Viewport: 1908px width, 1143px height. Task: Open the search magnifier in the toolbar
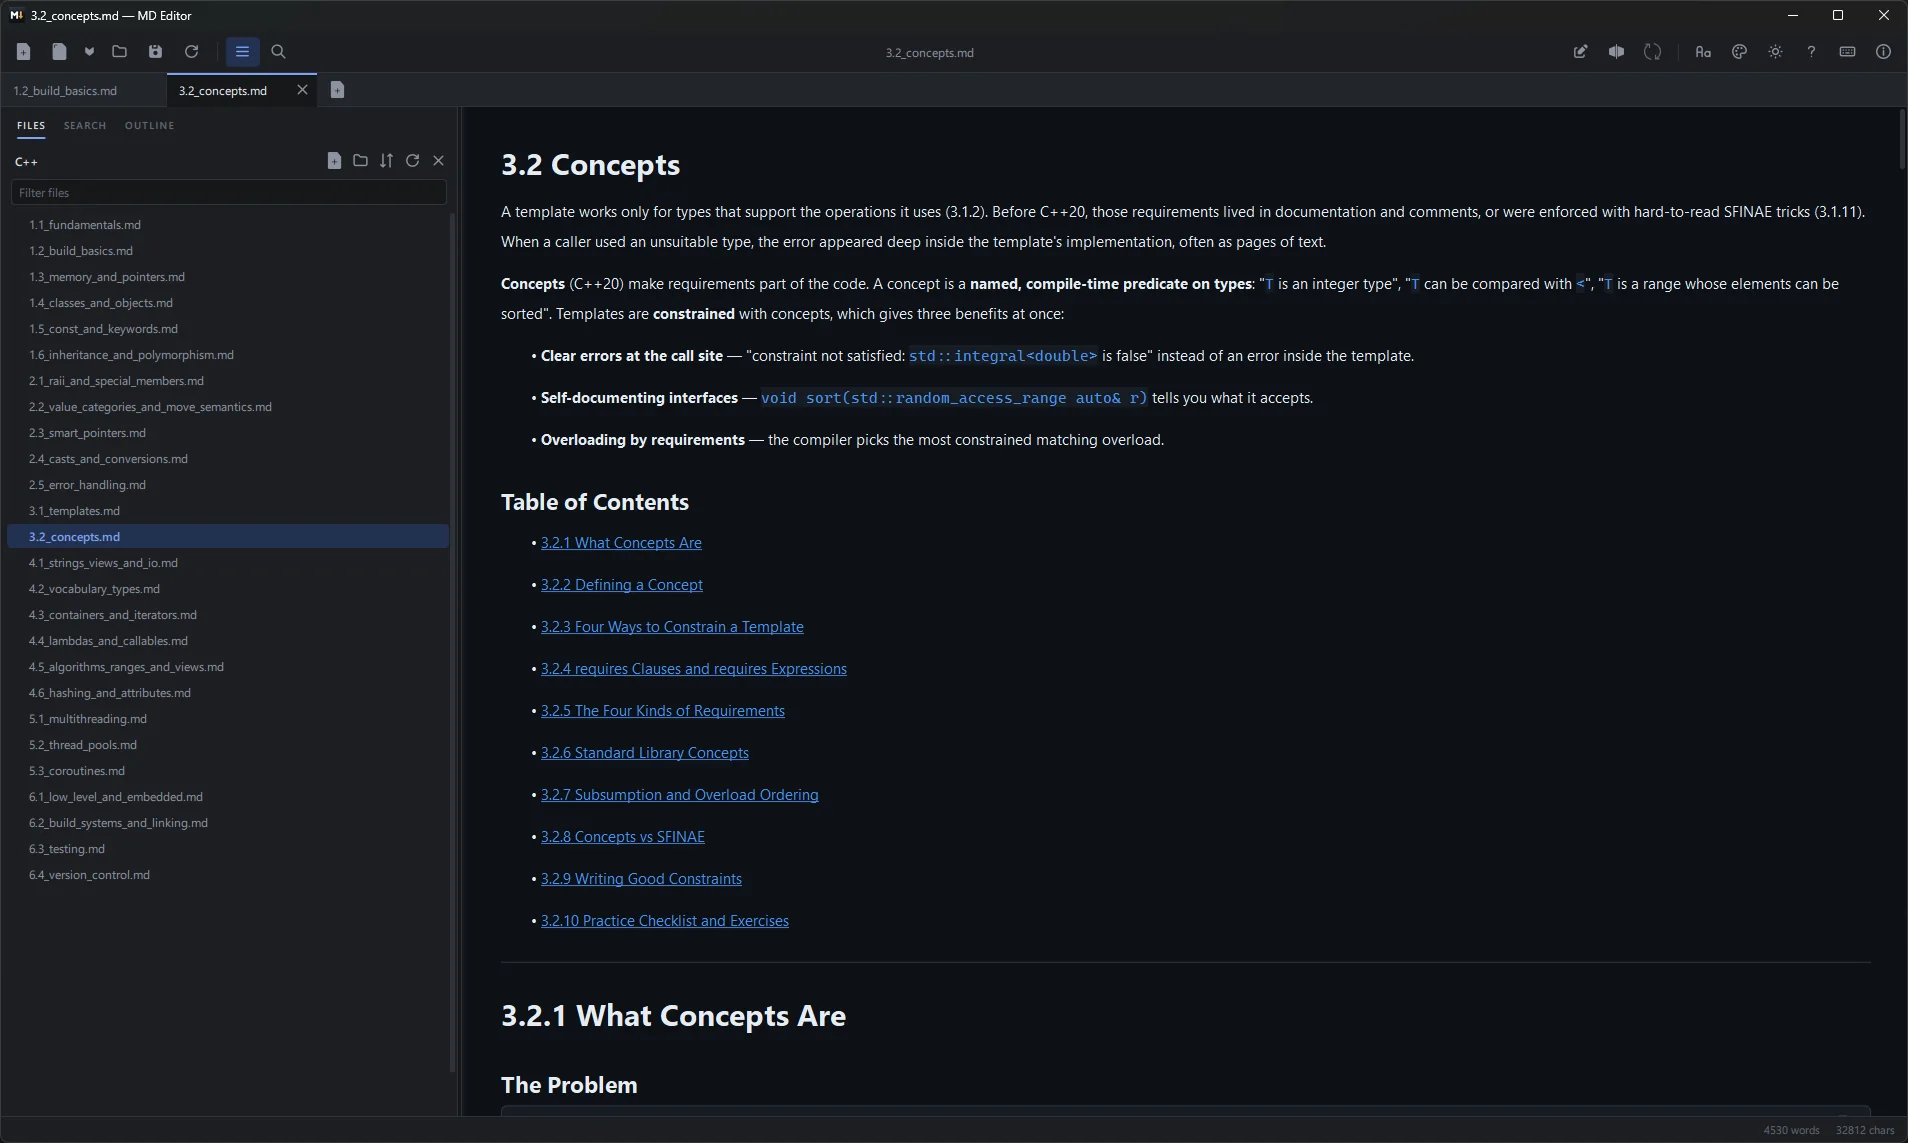point(279,52)
